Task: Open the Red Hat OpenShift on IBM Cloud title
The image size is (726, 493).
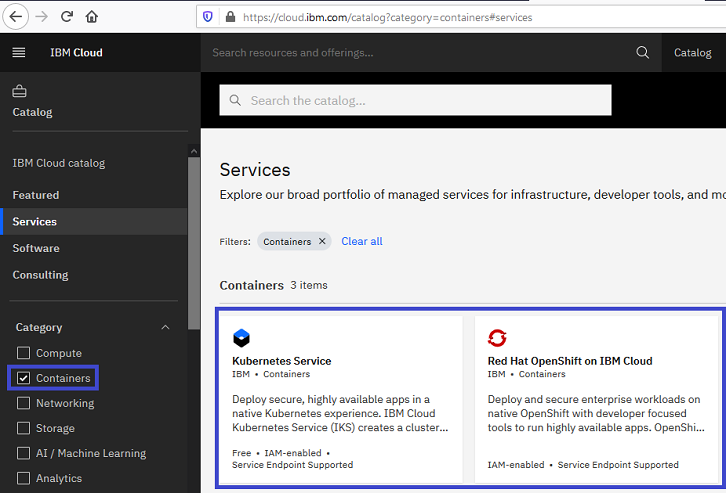Action: [x=570, y=361]
